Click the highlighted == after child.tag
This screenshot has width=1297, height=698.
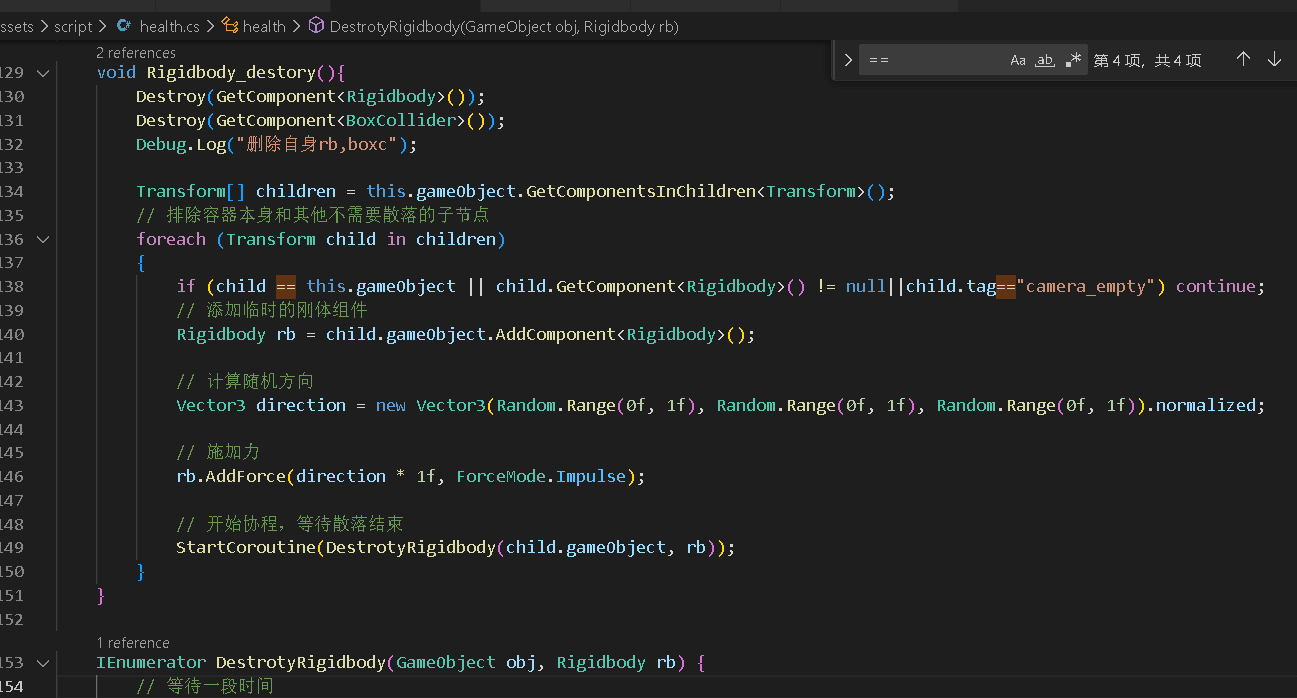1006,286
